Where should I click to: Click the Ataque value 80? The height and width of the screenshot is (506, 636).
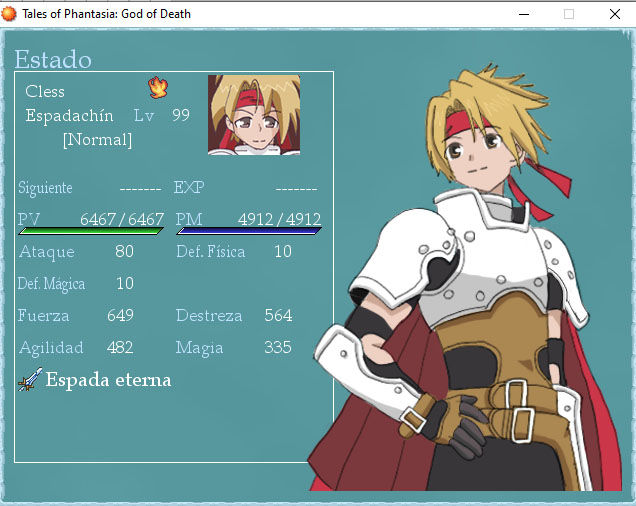tap(124, 252)
